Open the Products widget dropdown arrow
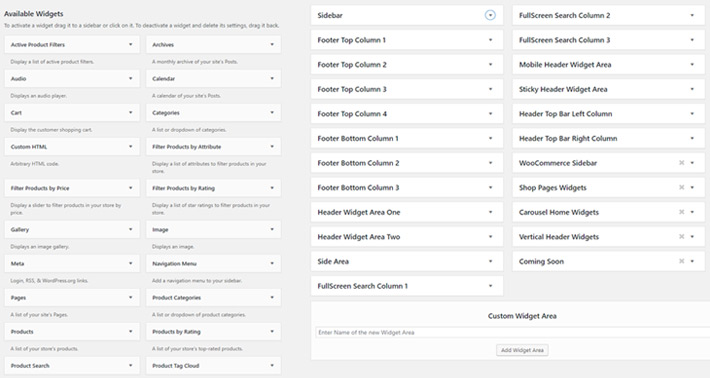The image size is (710, 378). (130, 331)
